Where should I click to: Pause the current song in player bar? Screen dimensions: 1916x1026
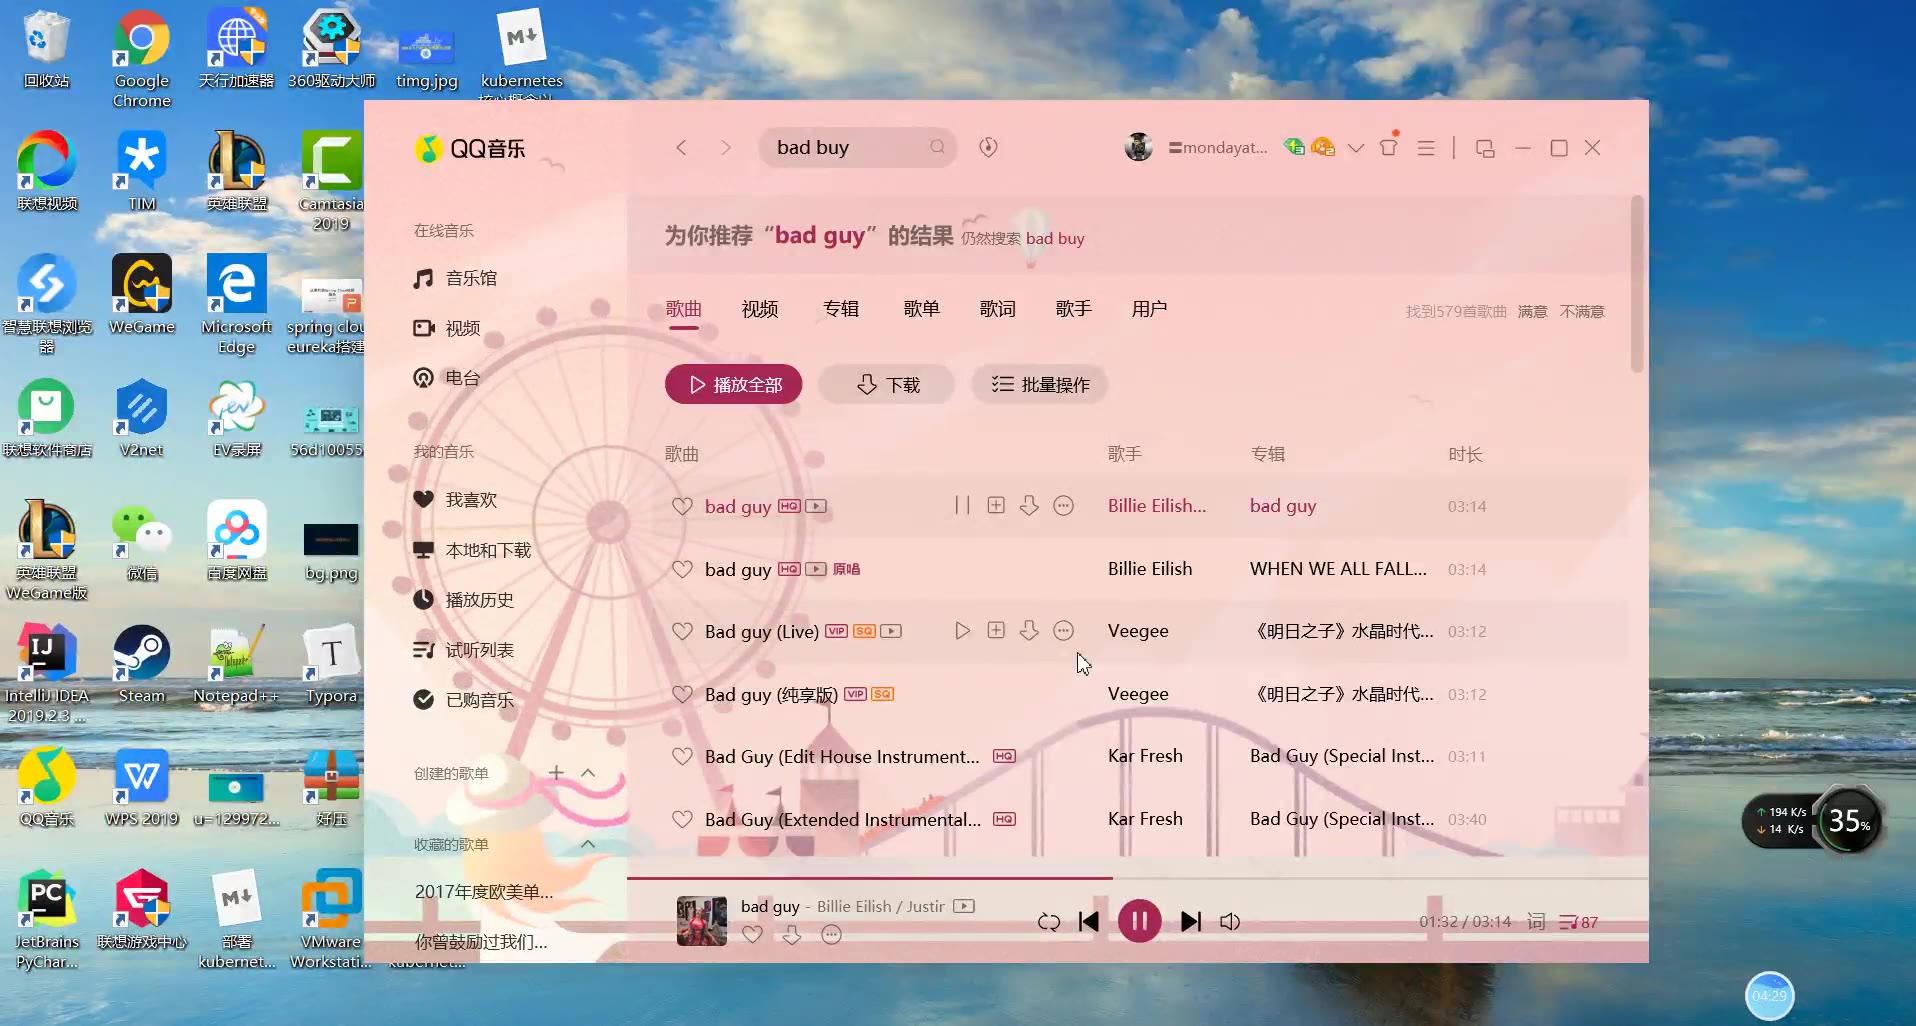pos(1139,921)
